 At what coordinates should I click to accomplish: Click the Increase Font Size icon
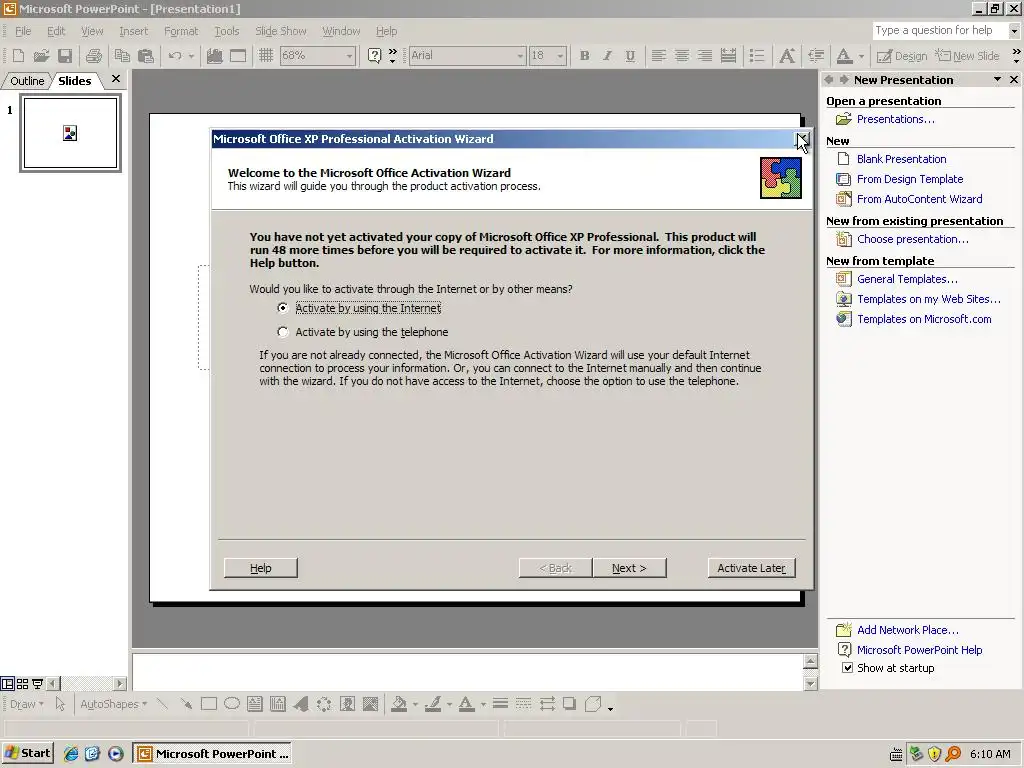787,56
